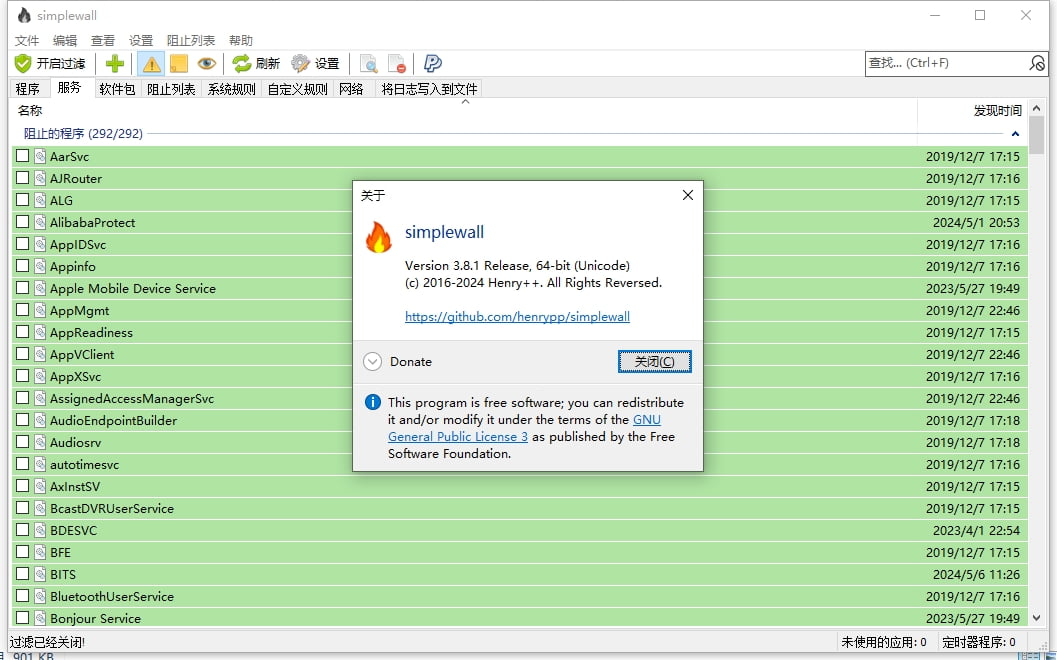Select the BITS service name
Screen dimensions: 1057x660
pyautogui.click(x=63, y=574)
